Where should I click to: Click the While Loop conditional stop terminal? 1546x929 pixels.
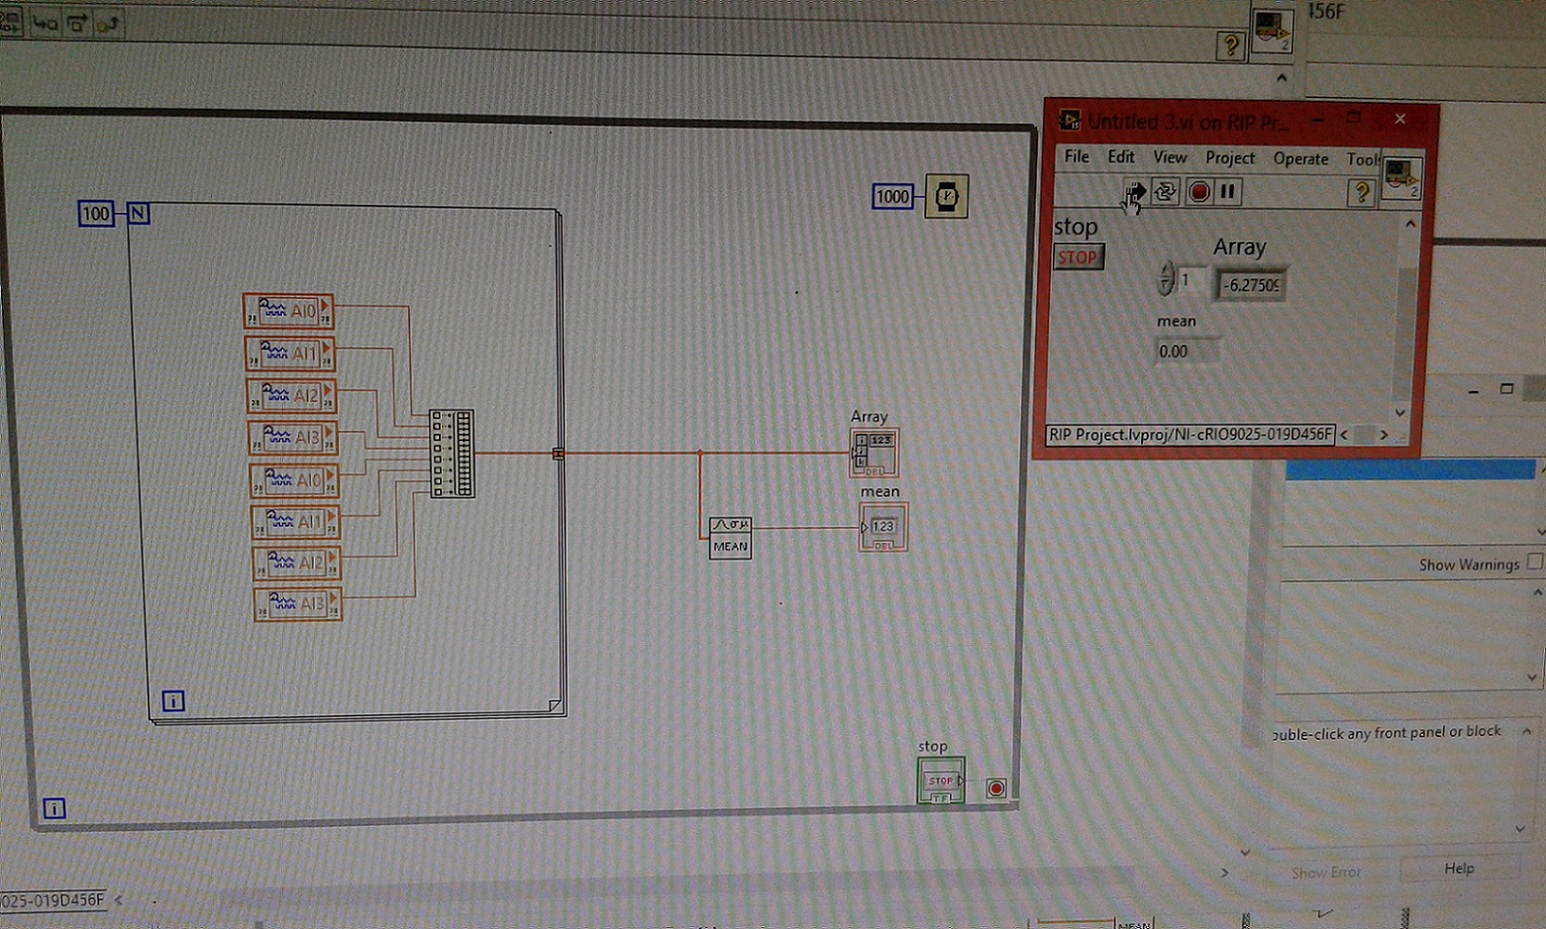[x=996, y=788]
